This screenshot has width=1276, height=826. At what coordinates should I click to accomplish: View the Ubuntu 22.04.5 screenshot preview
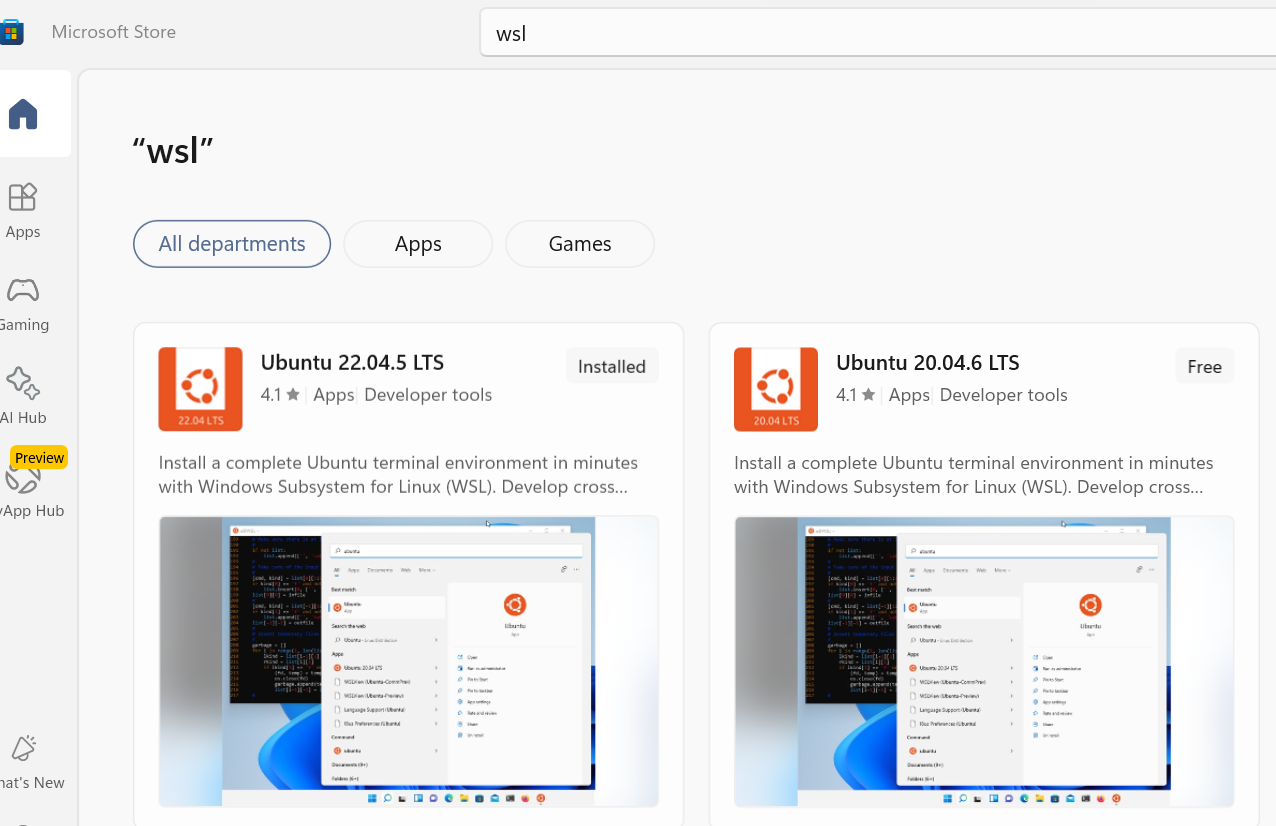point(409,661)
